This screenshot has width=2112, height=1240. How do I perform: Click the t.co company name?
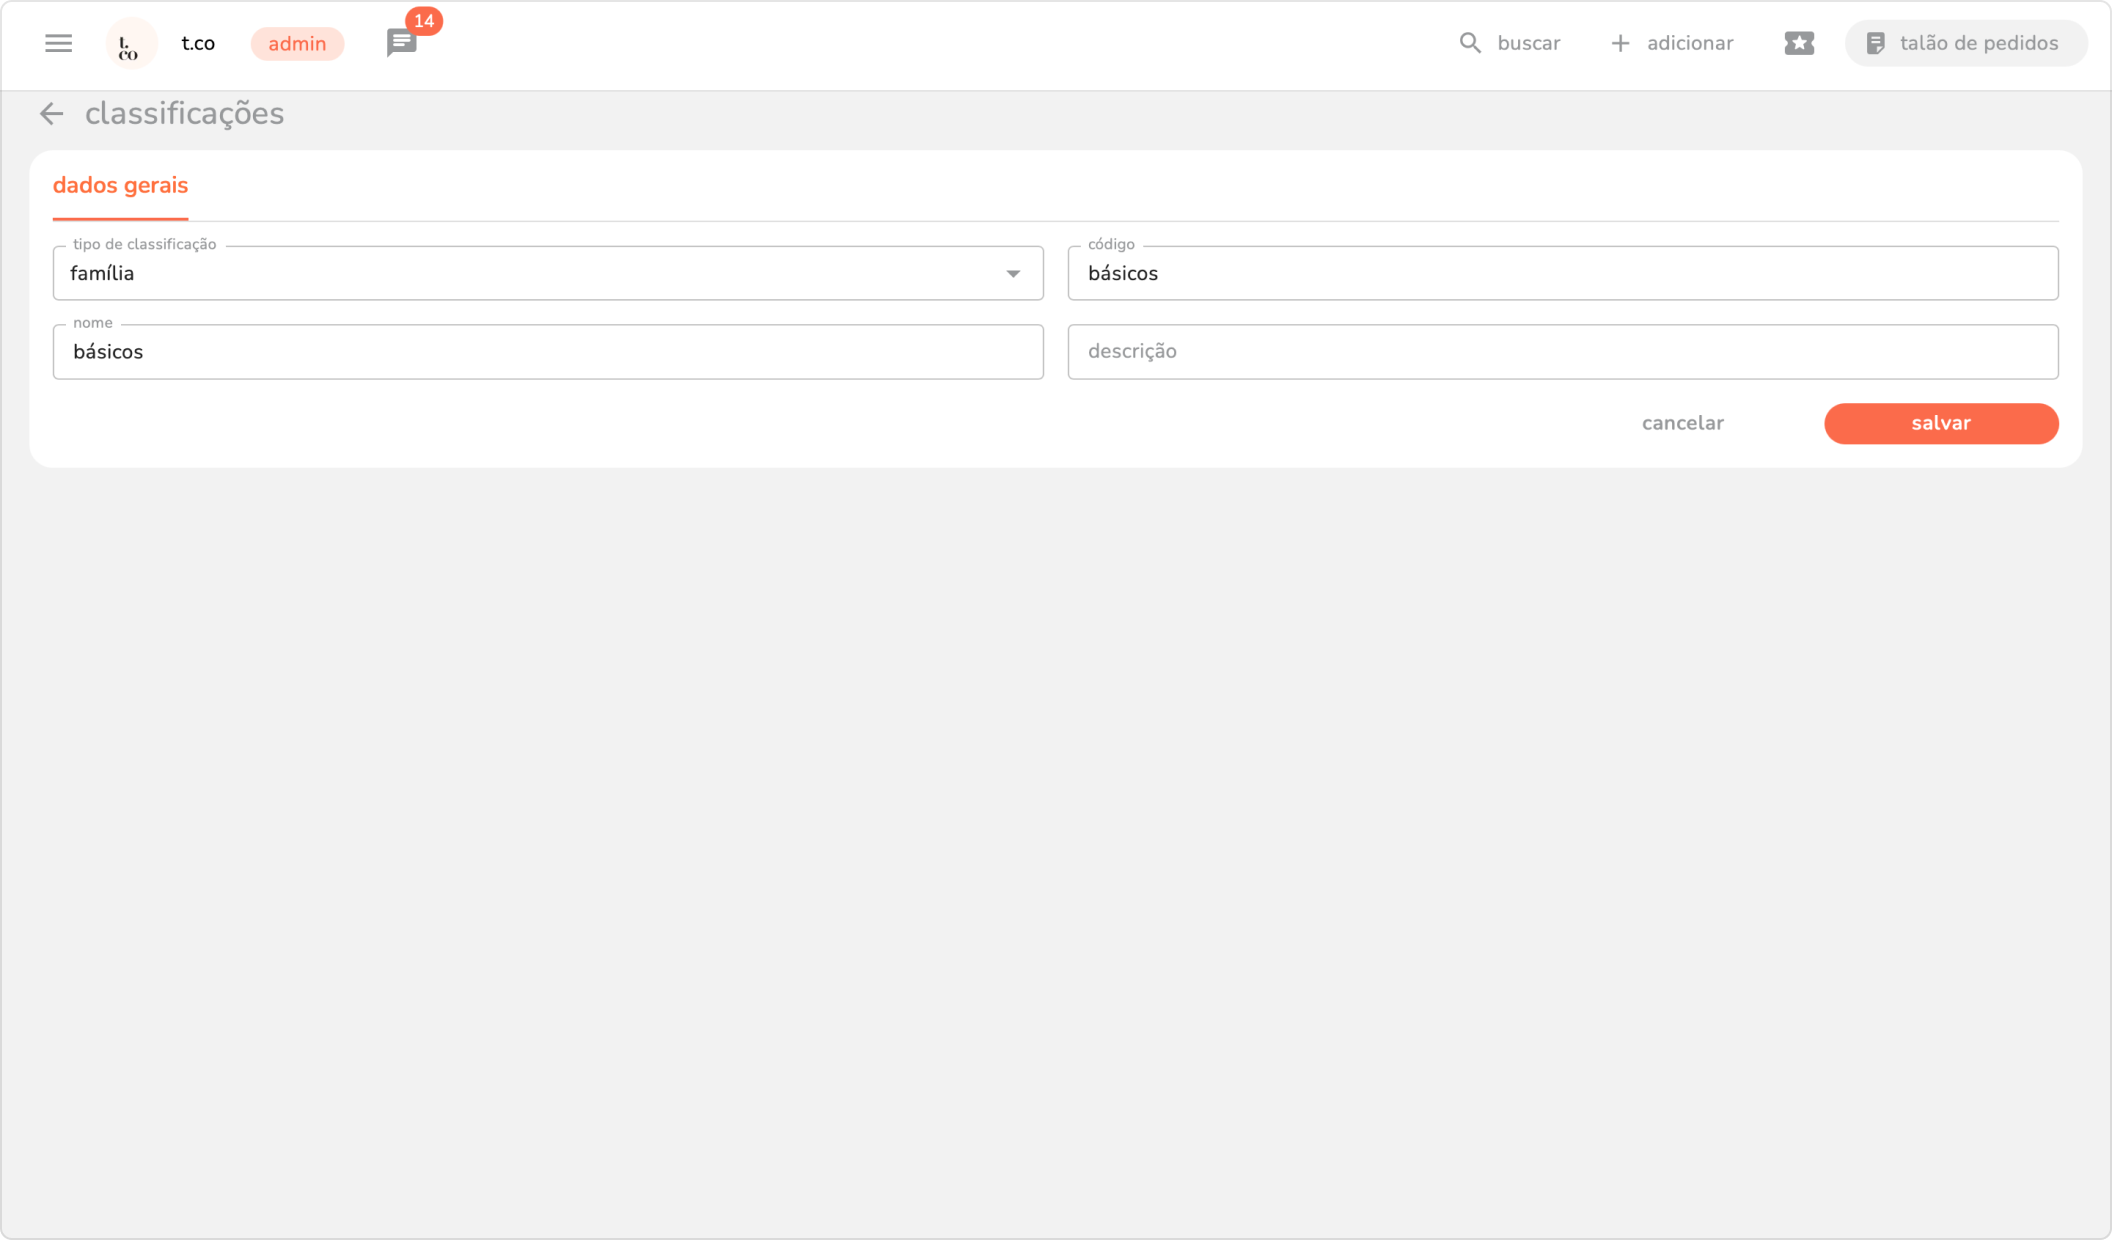[198, 43]
